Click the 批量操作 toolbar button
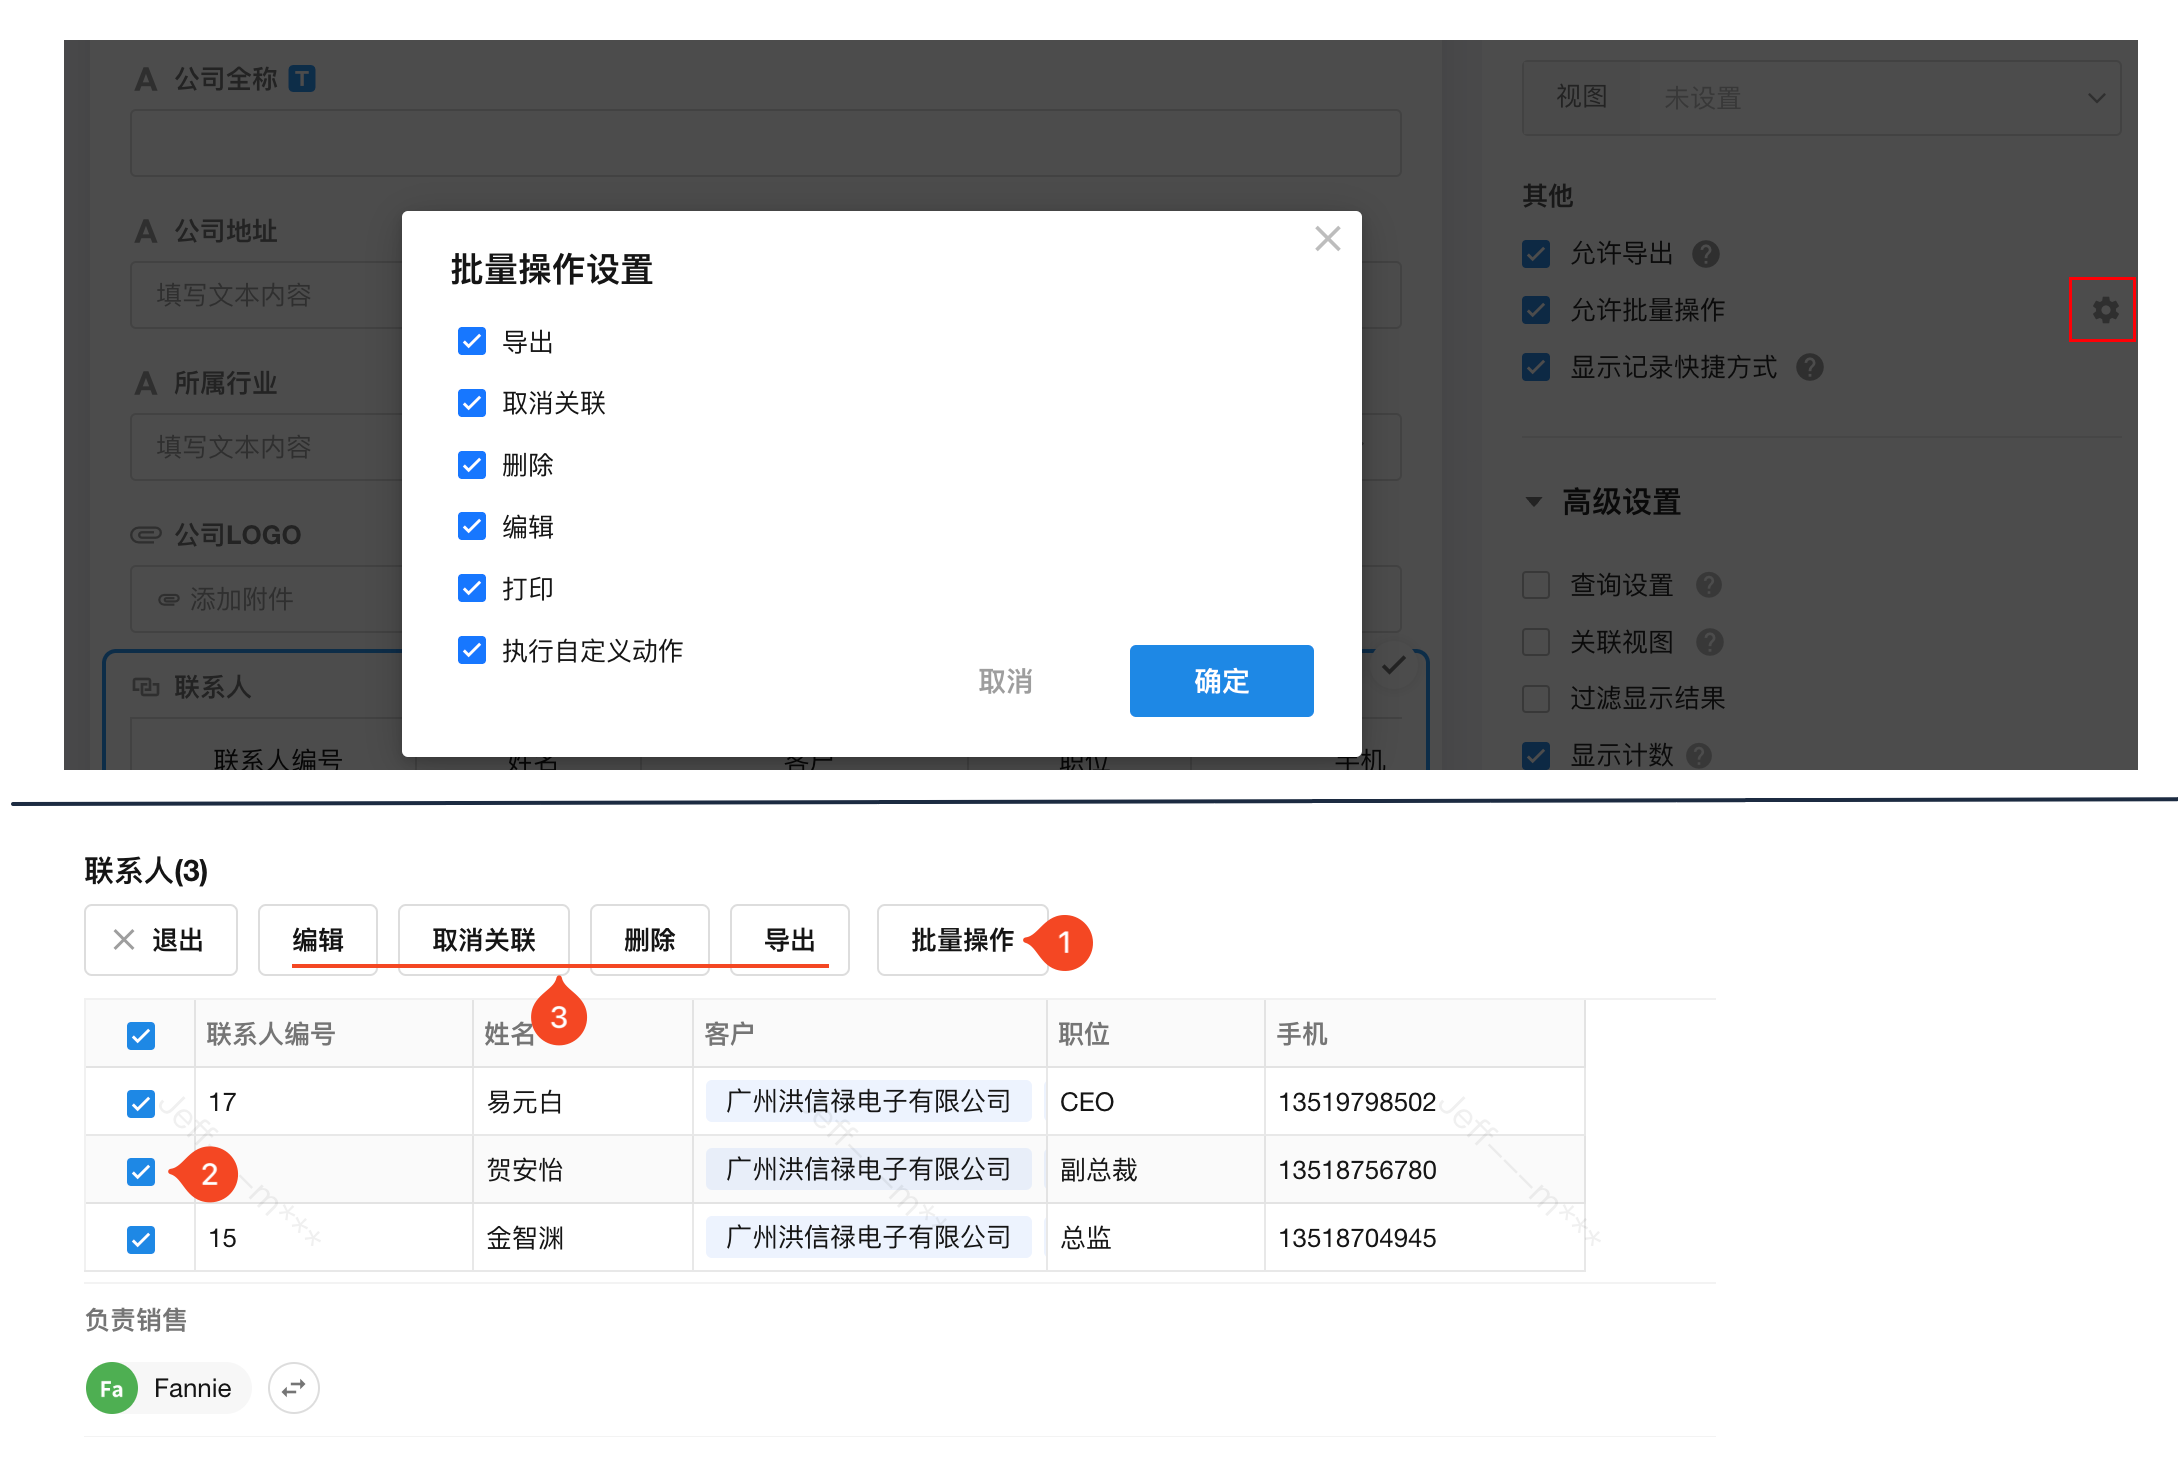This screenshot has width=2178, height=1477. (x=962, y=940)
